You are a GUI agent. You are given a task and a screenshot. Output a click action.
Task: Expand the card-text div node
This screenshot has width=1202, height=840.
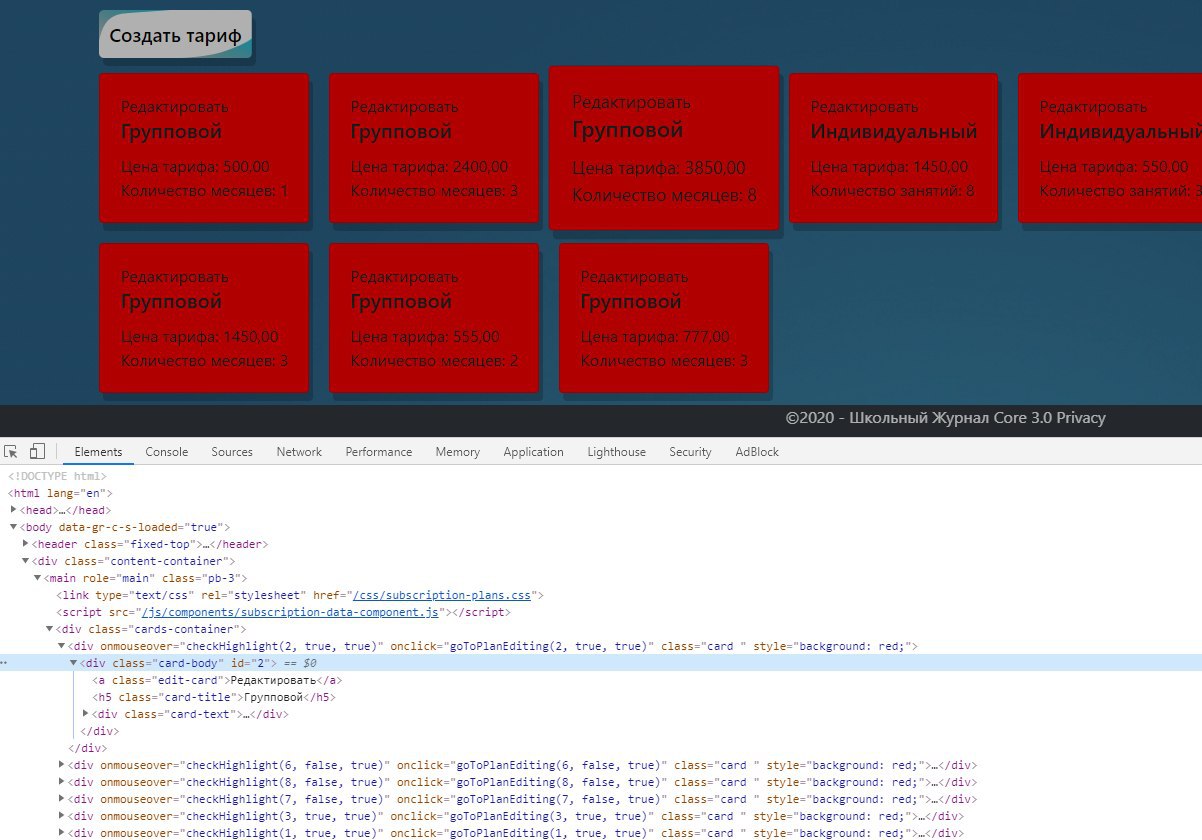click(x=86, y=714)
